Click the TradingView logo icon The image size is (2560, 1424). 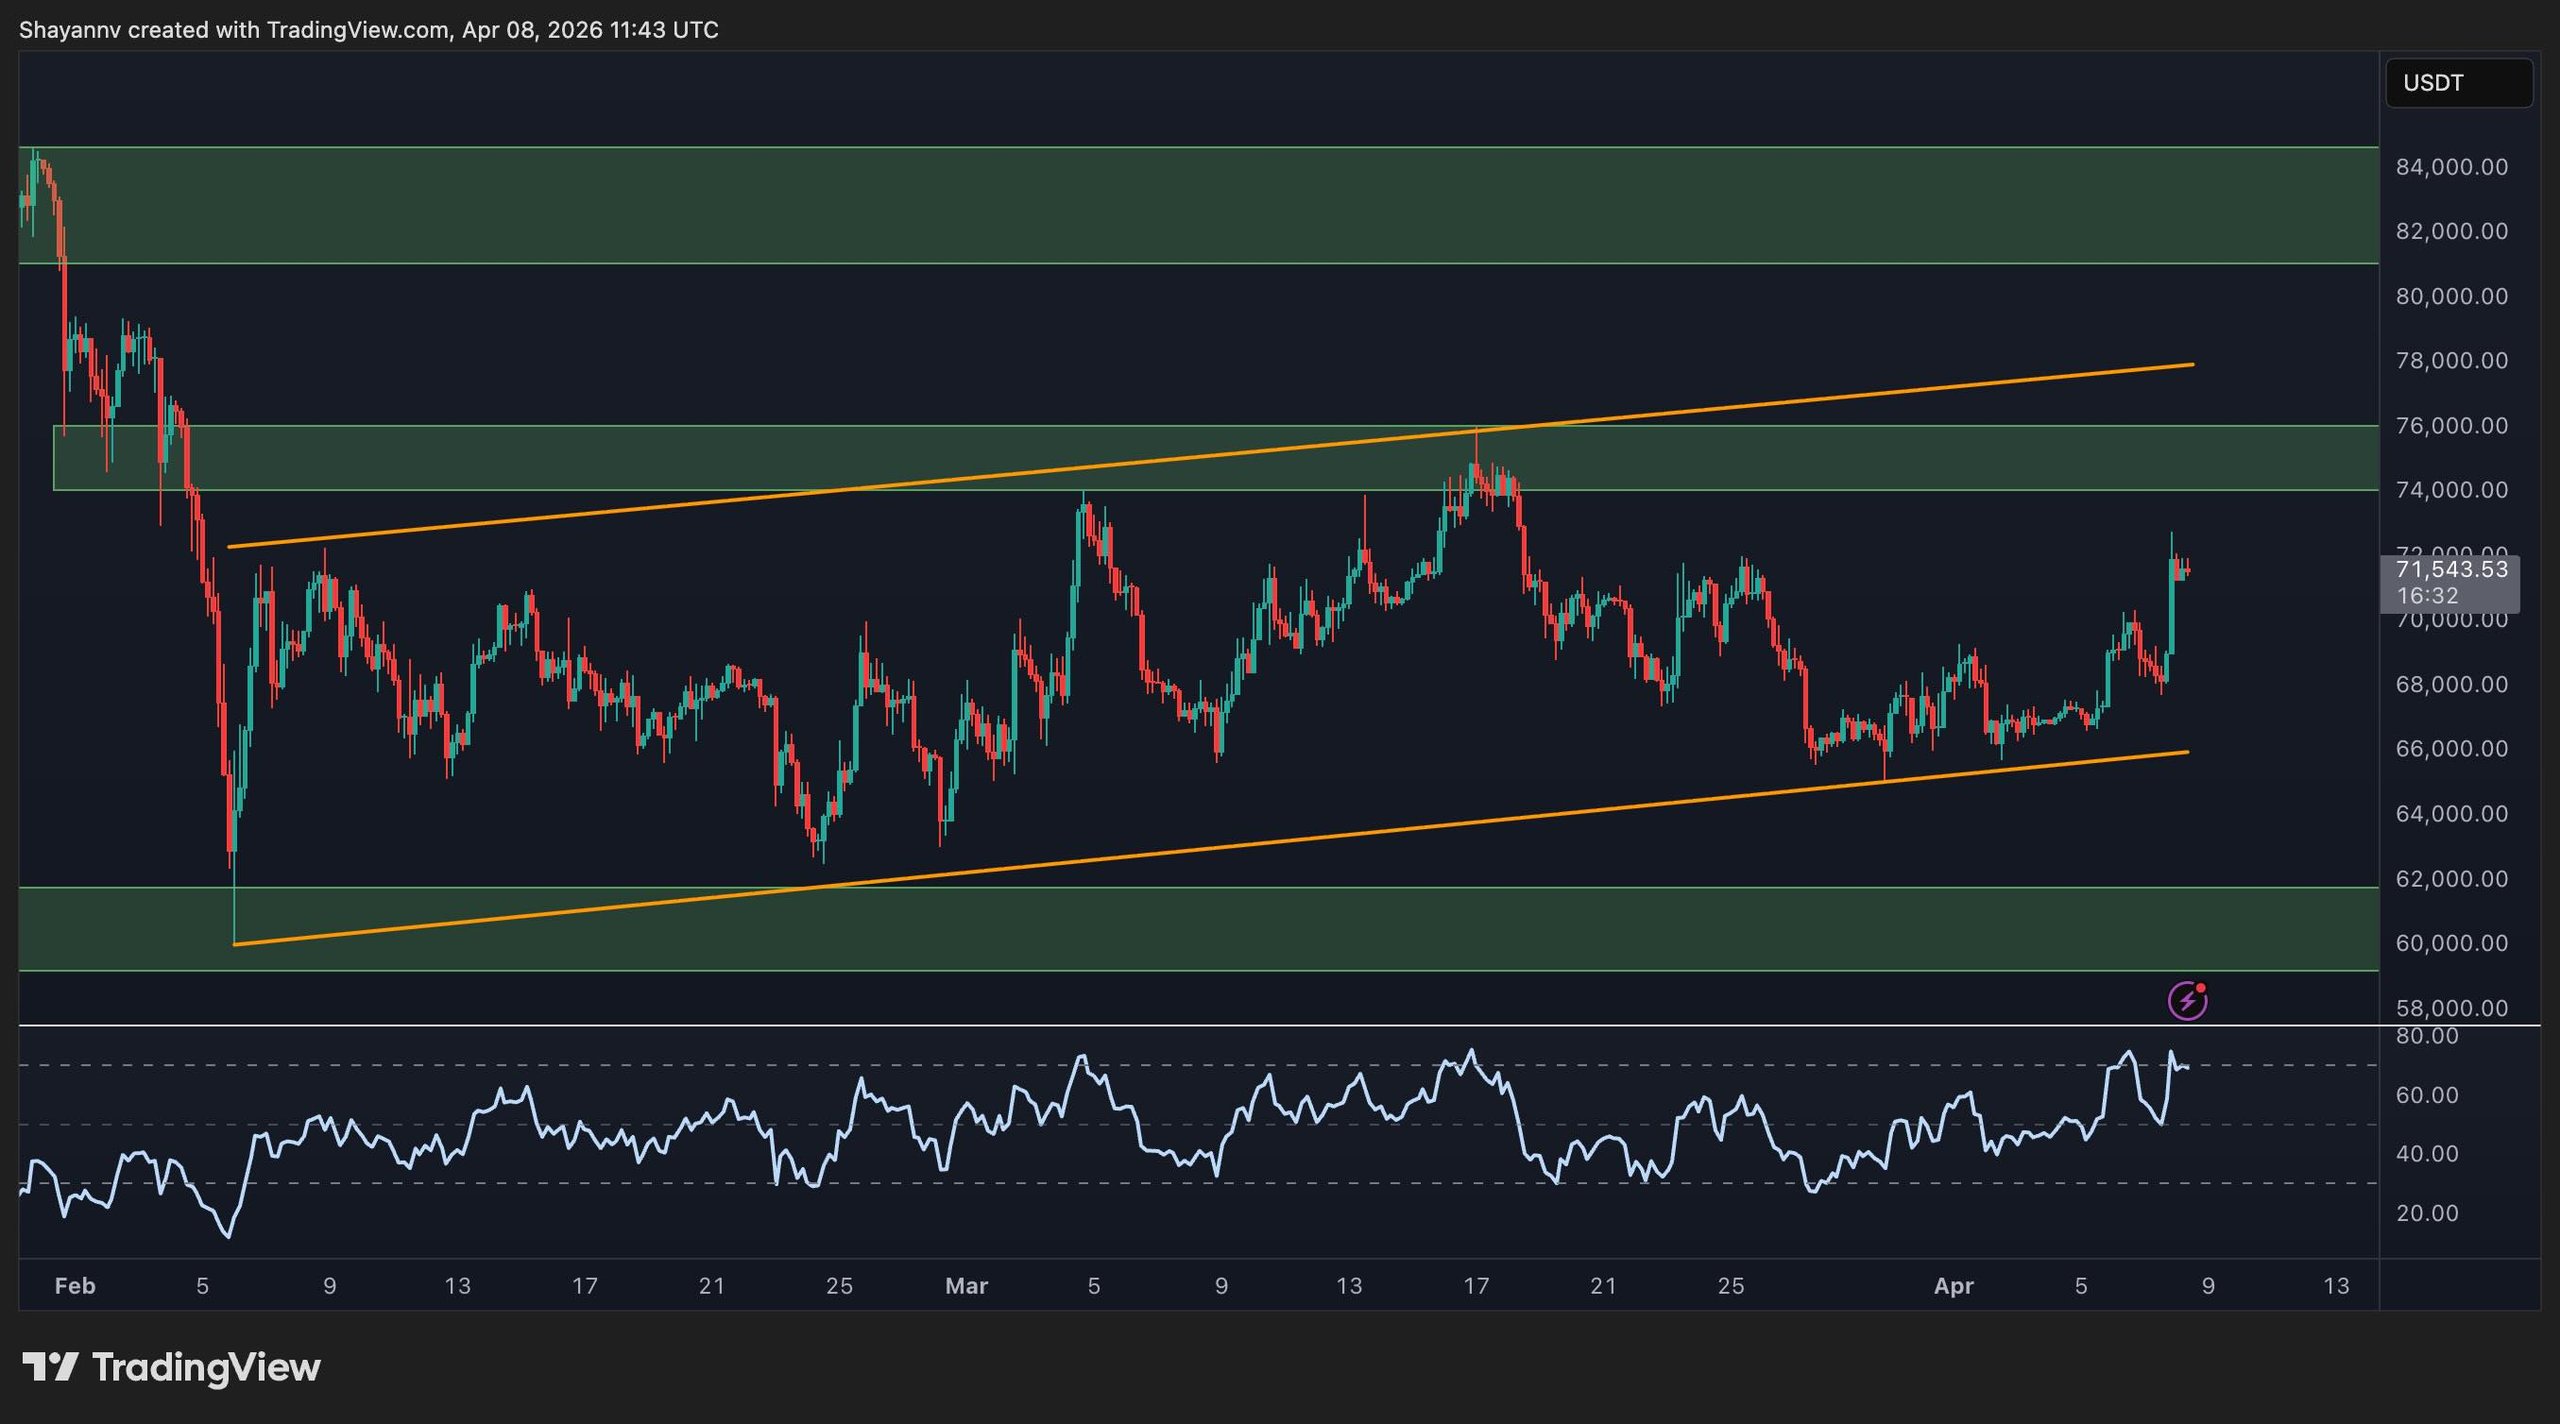(x=50, y=1367)
